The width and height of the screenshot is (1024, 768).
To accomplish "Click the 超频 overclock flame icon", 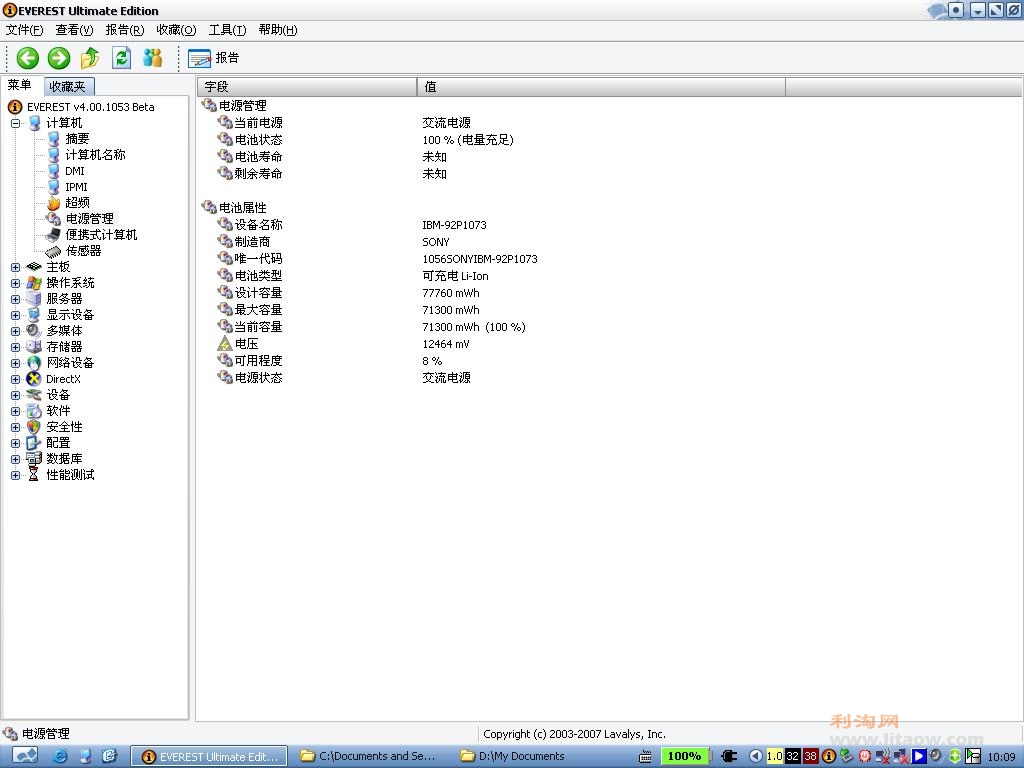I will [x=54, y=203].
